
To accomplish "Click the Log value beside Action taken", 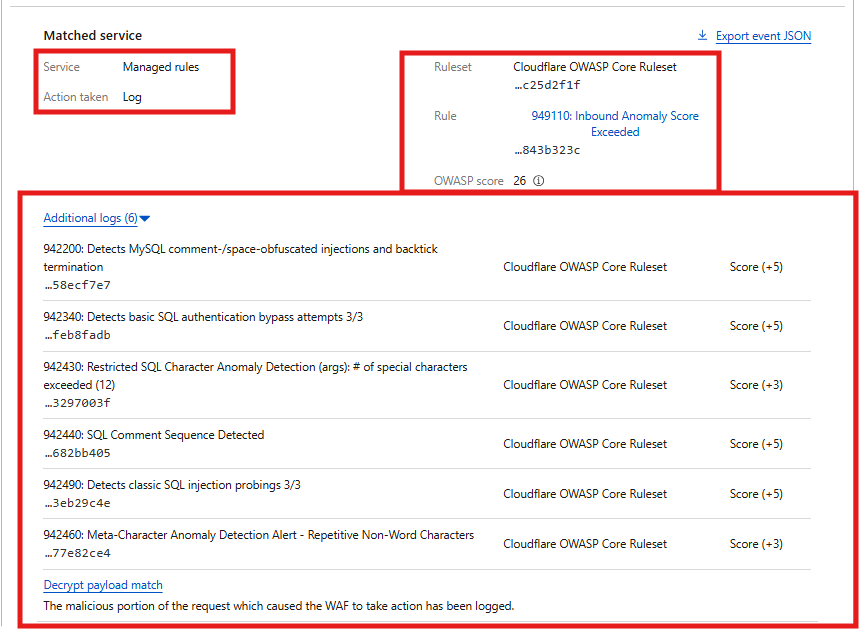I will point(132,97).
